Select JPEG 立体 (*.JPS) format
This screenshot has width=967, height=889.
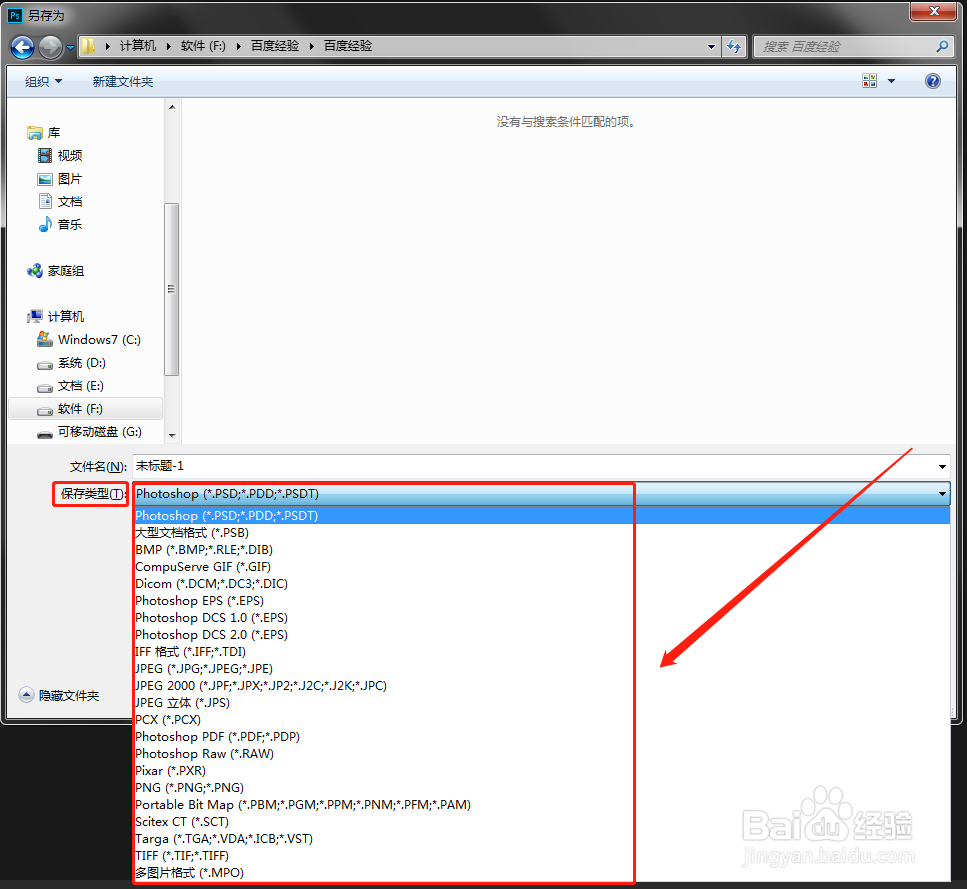pyautogui.click(x=541, y=702)
